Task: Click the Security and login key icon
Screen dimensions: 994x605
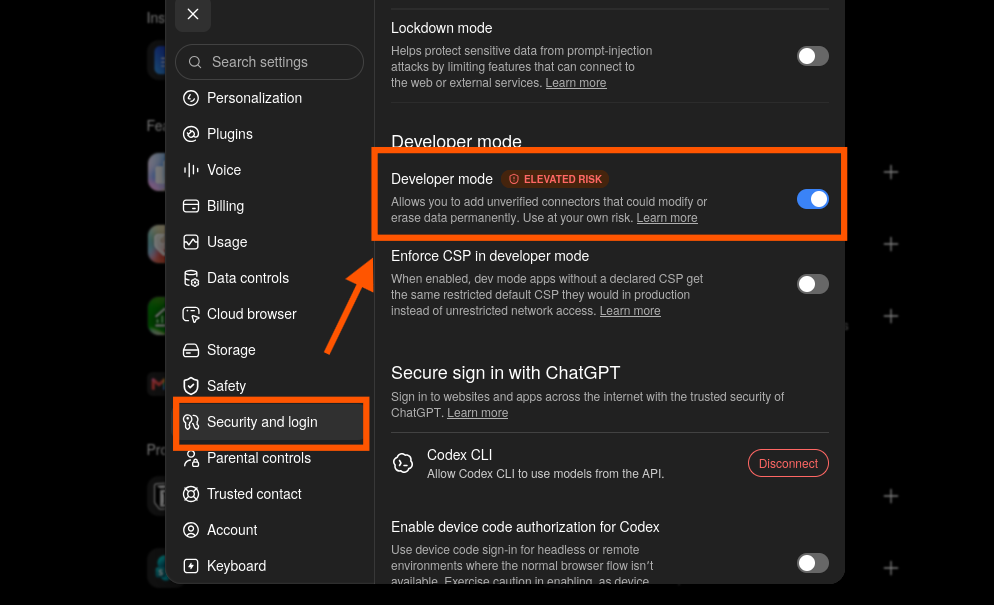Action: click(191, 422)
